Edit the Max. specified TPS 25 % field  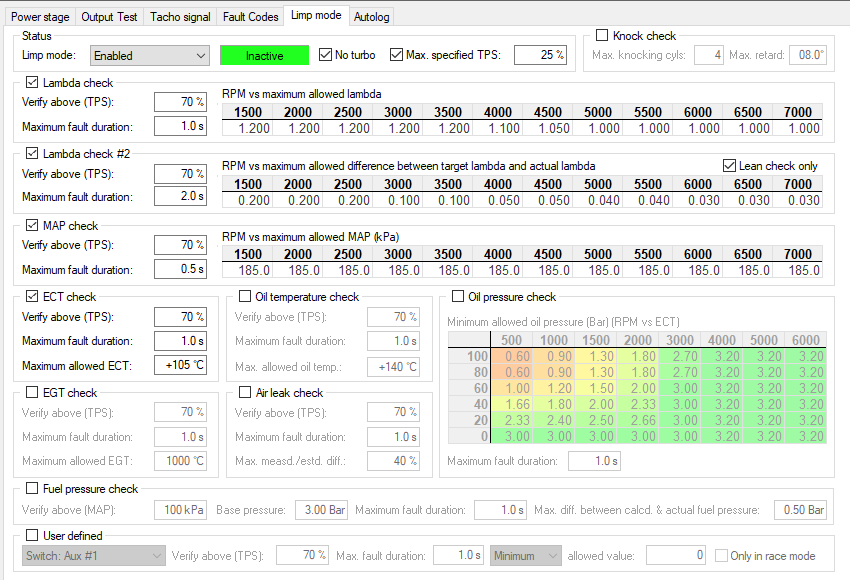[x=540, y=55]
